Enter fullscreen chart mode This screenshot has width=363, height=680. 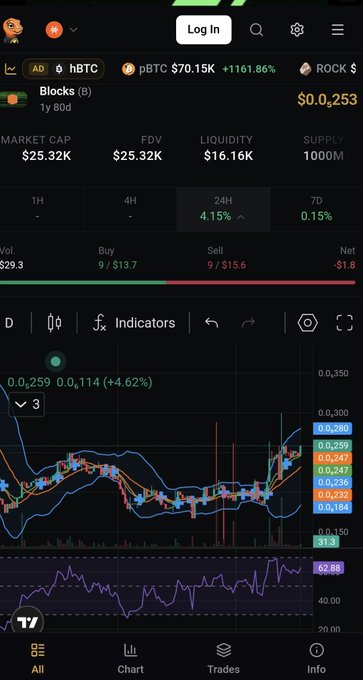(344, 323)
